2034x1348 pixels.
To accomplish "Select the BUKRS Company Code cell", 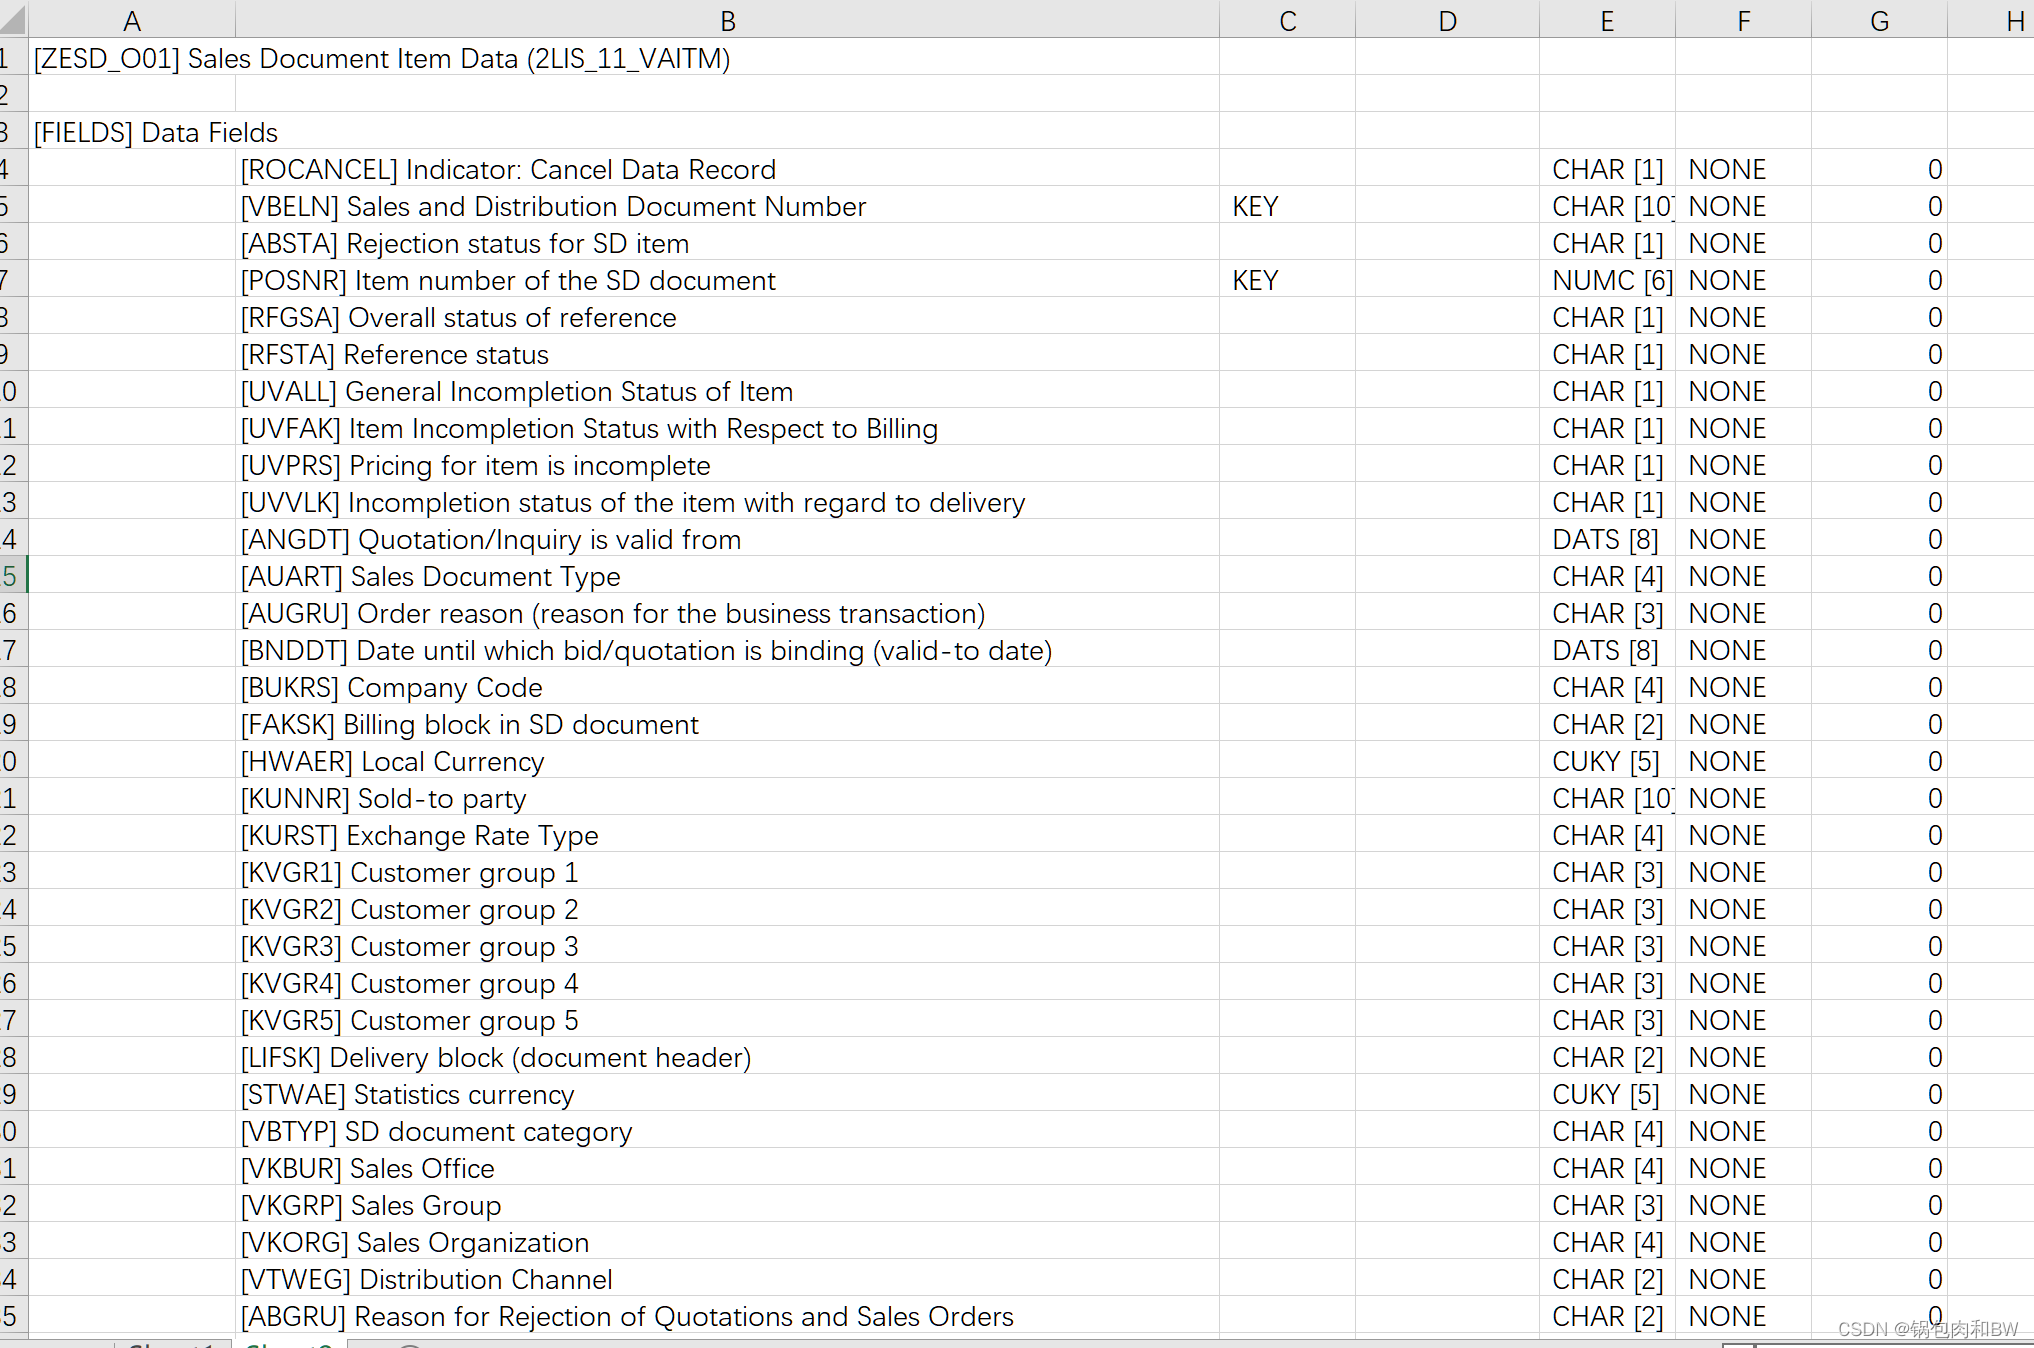I will pos(392,687).
